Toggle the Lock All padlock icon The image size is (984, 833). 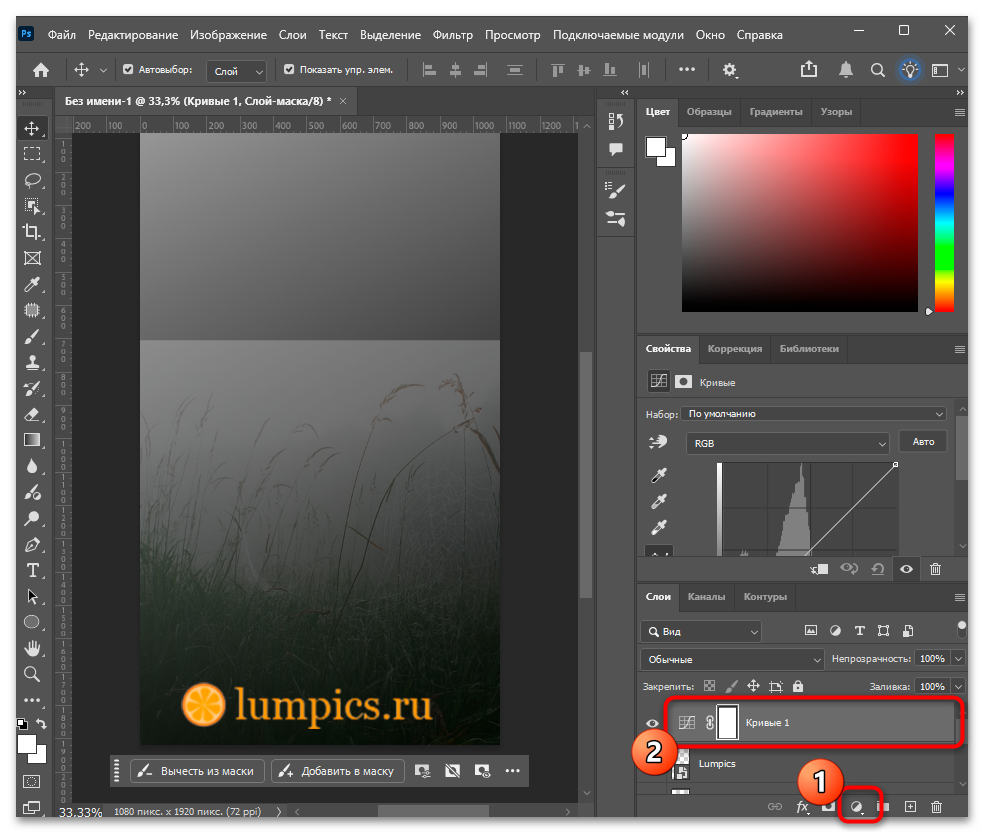pyautogui.click(x=798, y=686)
